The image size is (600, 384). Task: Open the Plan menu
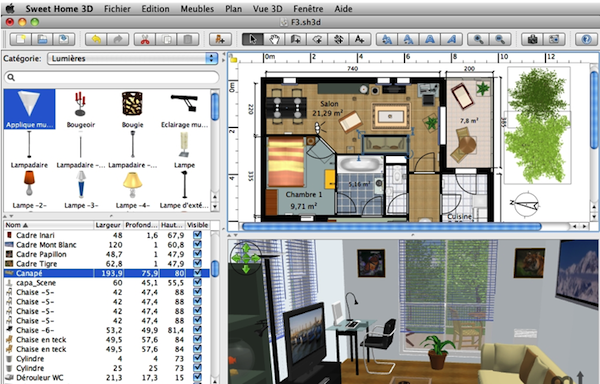[x=233, y=8]
